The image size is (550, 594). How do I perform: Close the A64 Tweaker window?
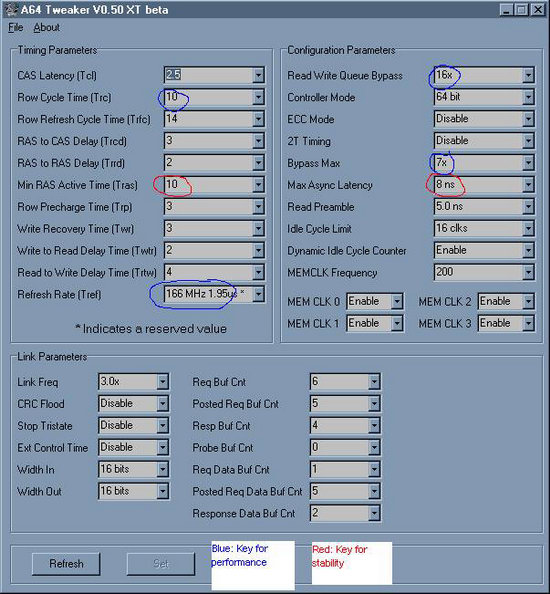coord(538,9)
